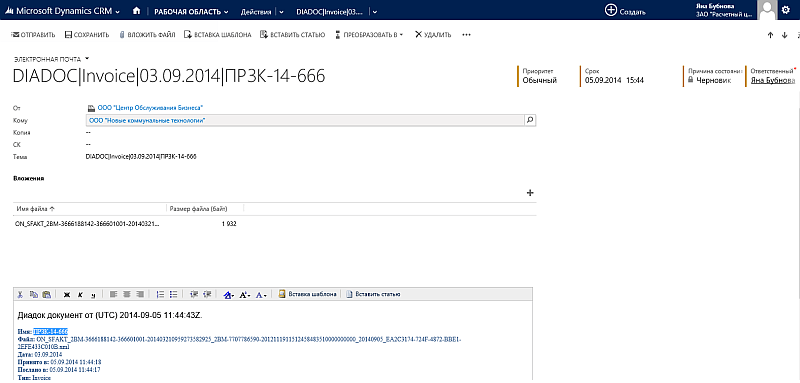
Task: Open the Microsoft Dynamics CRM menu
Action: [61, 11]
